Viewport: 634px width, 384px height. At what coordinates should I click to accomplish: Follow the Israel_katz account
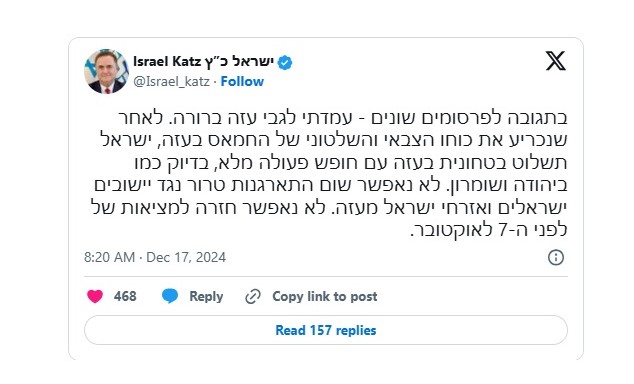(242, 81)
